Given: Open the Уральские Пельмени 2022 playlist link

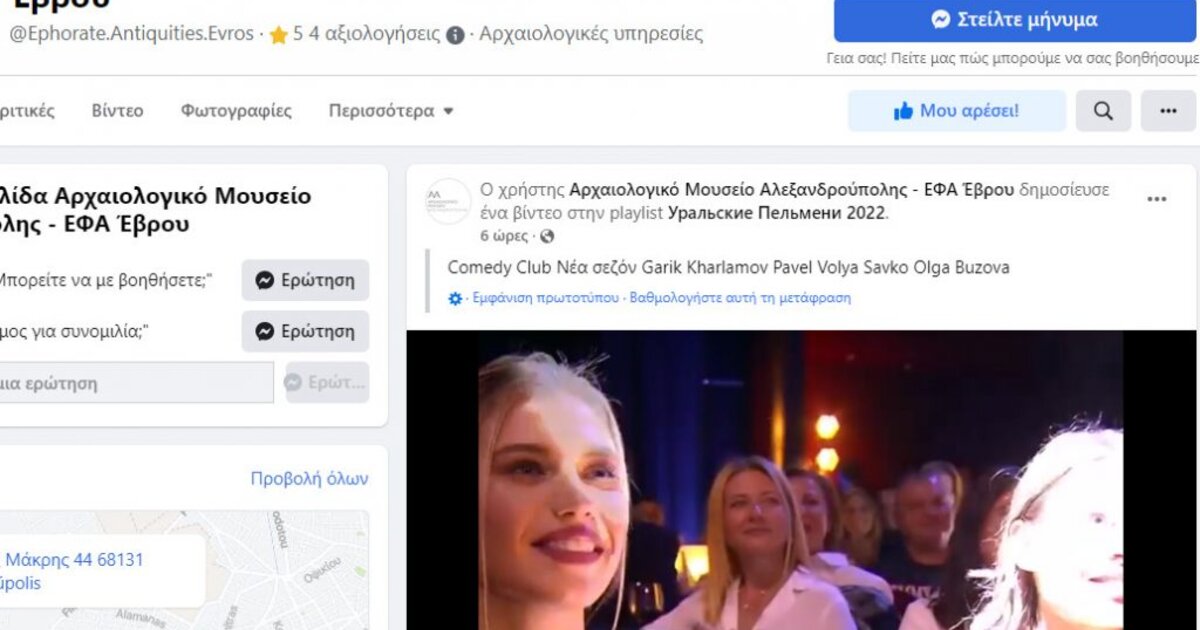Looking at the screenshot, I should pos(776,212).
